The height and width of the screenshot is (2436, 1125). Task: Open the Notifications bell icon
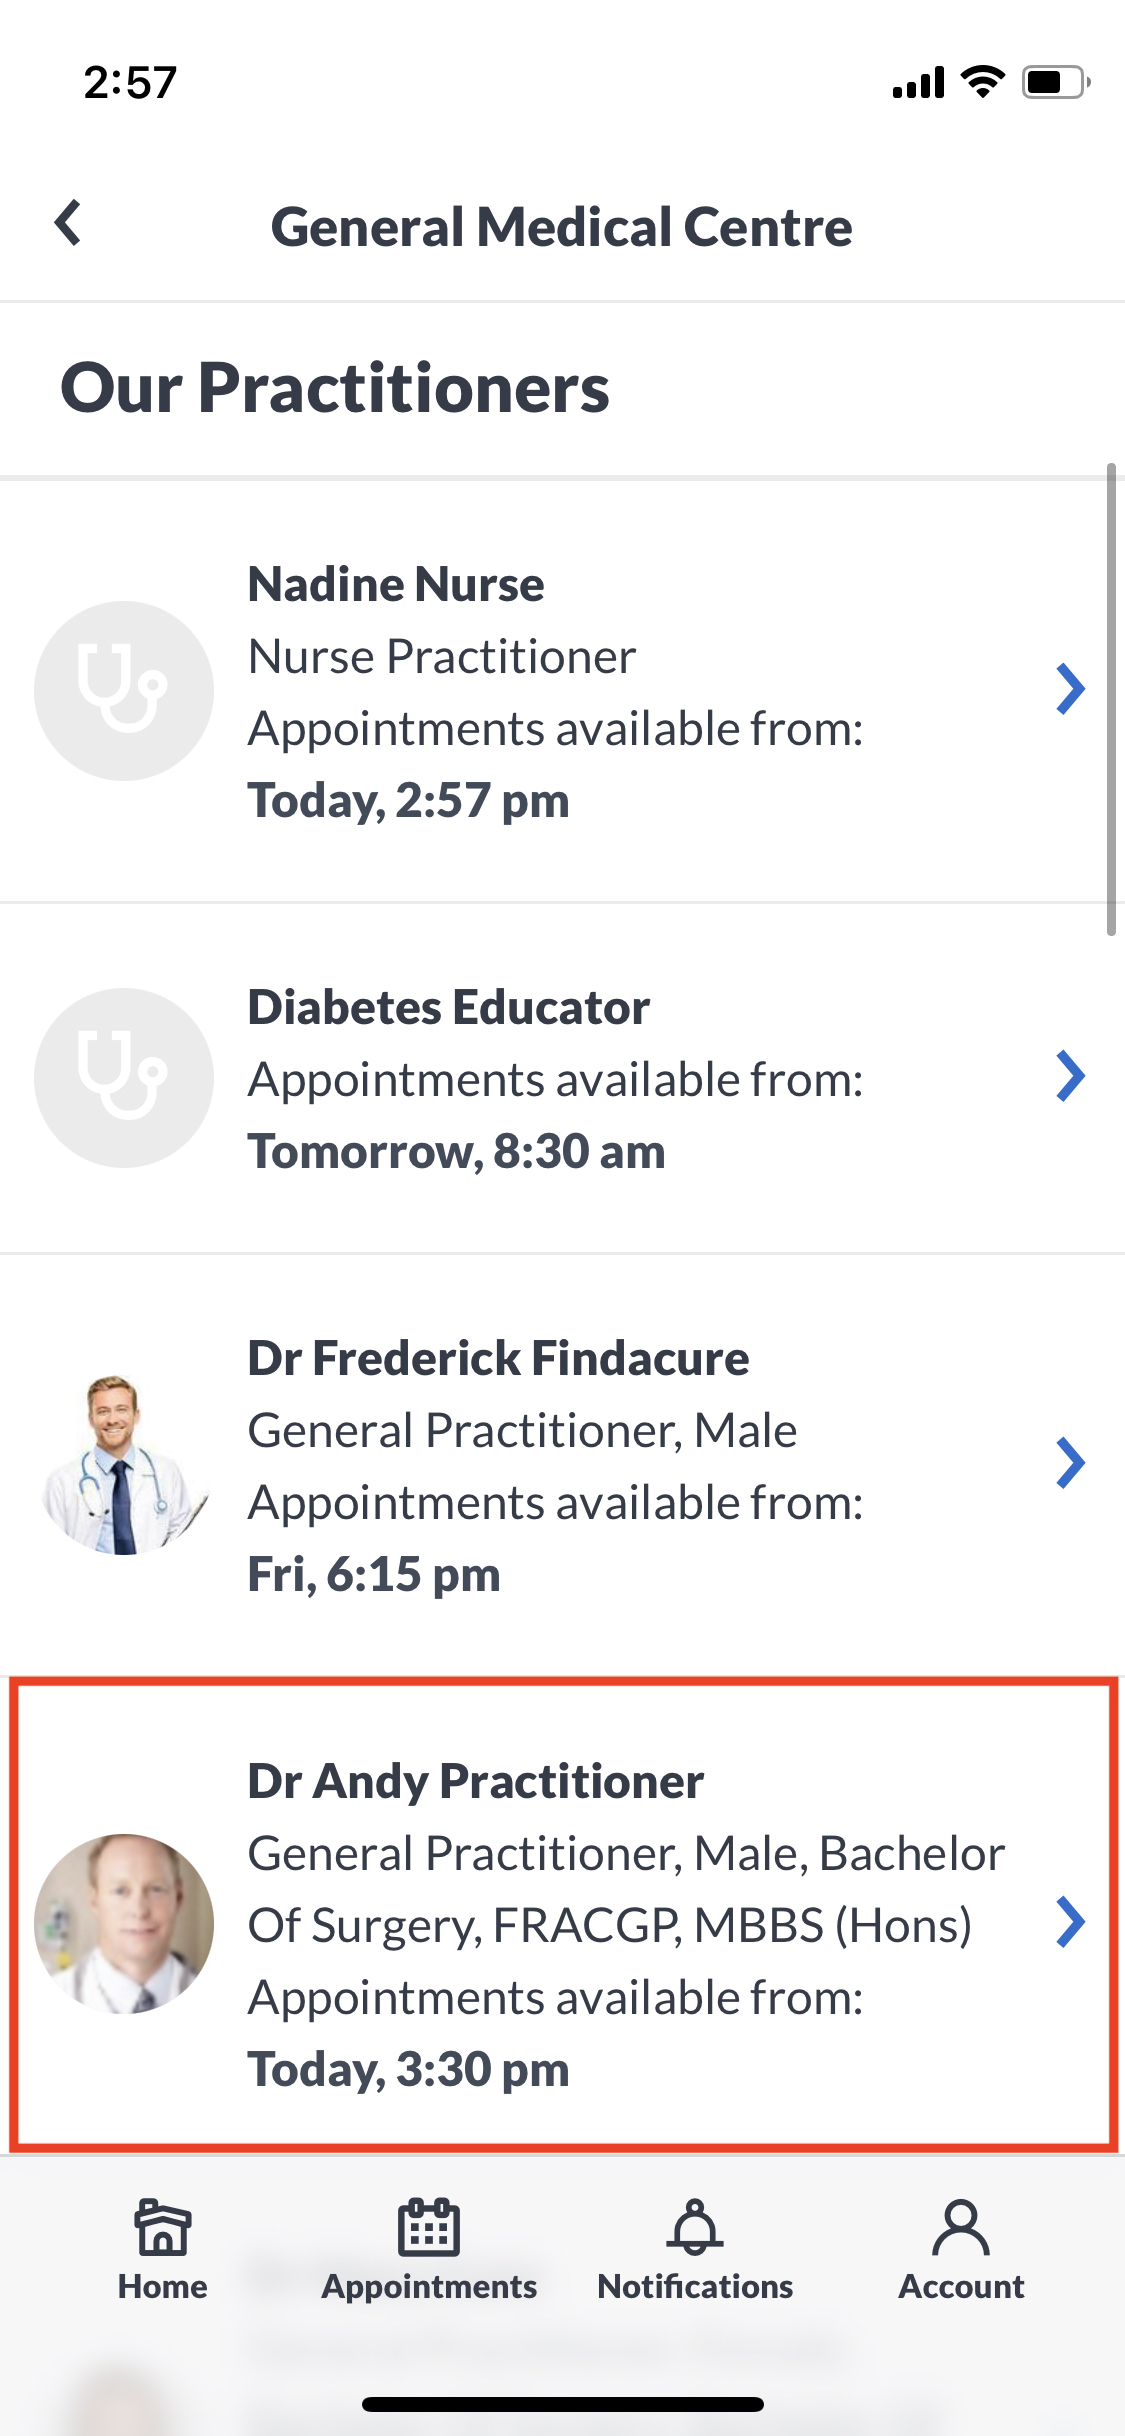pyautogui.click(x=695, y=2228)
